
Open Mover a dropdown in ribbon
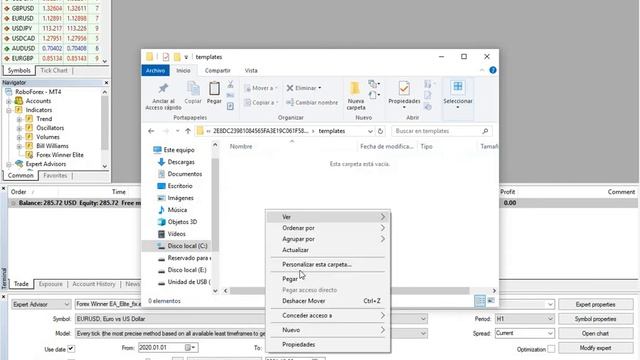click(261, 88)
